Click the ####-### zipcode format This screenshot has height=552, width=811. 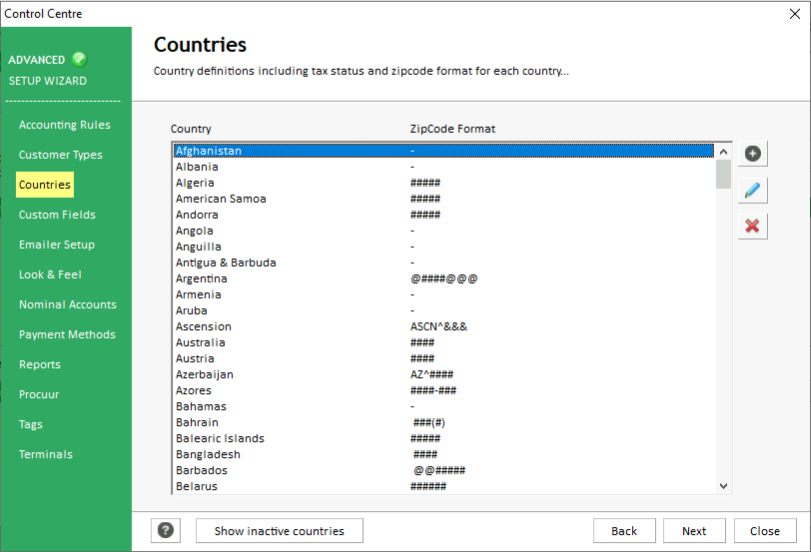tap(433, 391)
